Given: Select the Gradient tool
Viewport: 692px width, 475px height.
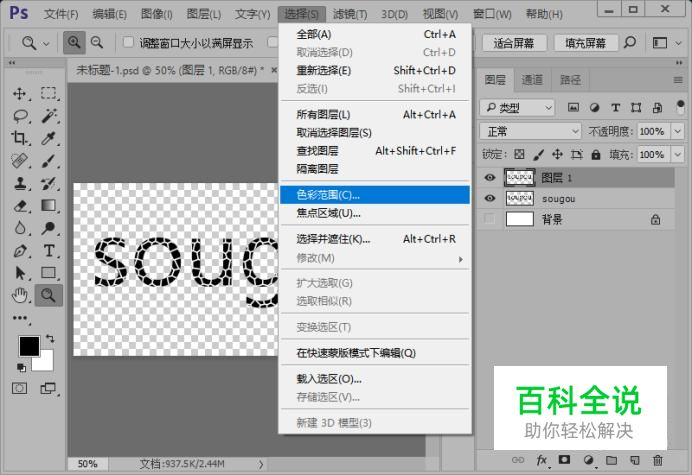Looking at the screenshot, I should tap(49, 206).
